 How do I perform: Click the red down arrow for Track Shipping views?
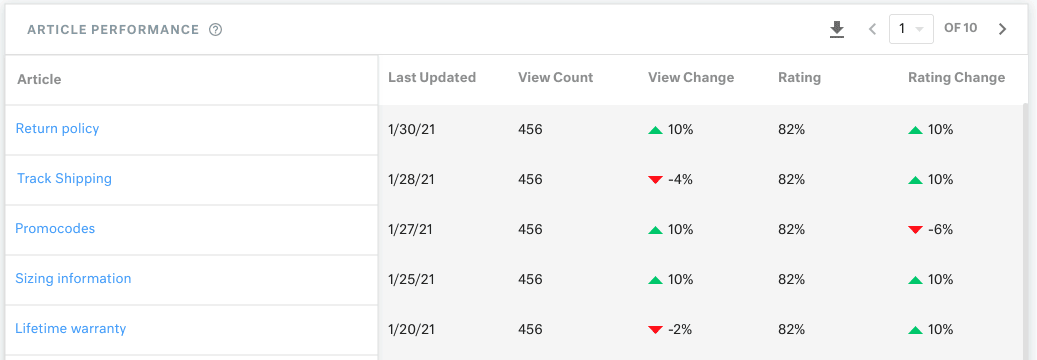(x=655, y=180)
